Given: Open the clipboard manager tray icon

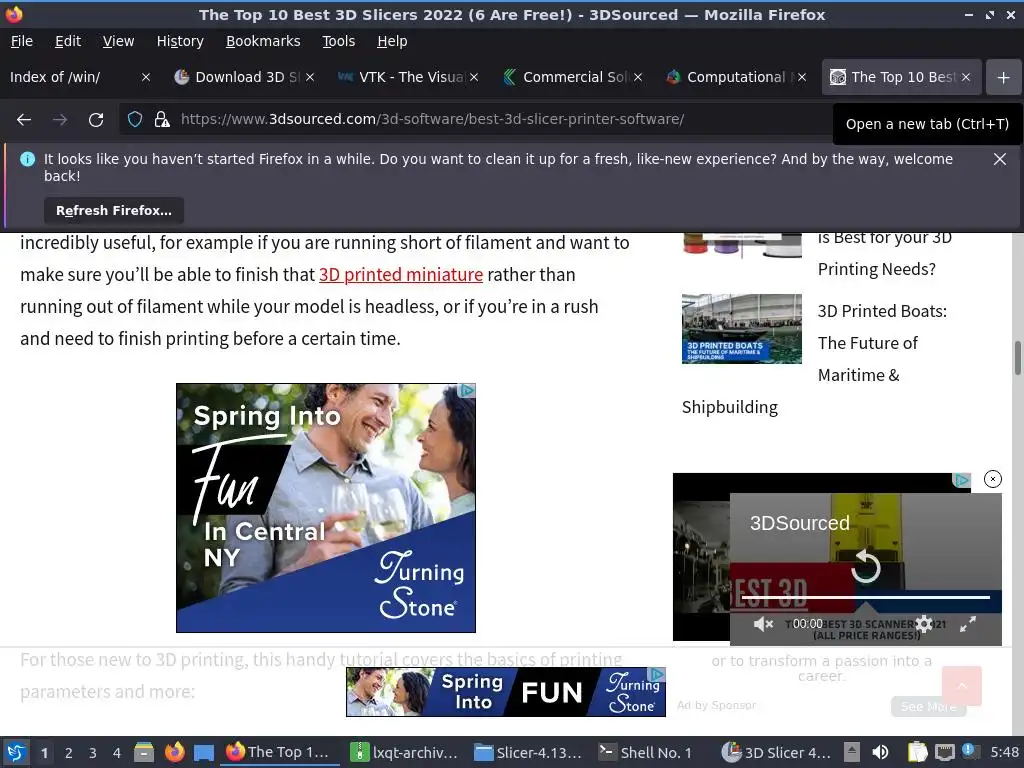Looking at the screenshot, I should [x=917, y=753].
